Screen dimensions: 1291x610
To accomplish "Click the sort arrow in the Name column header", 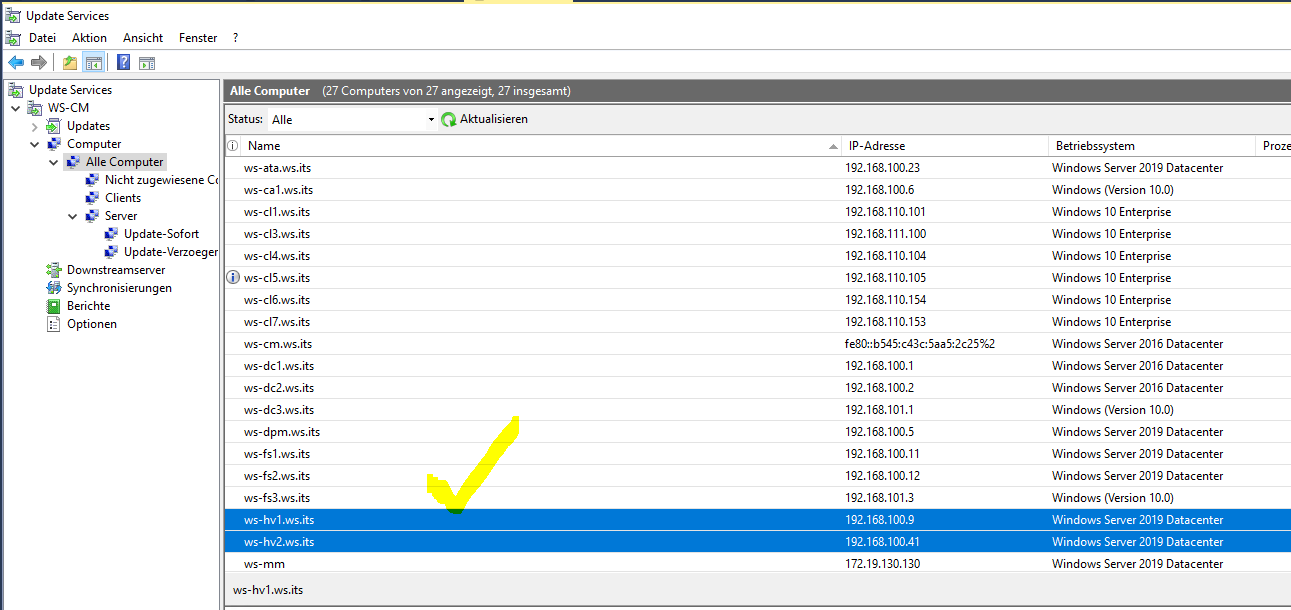I will tap(834, 146).
